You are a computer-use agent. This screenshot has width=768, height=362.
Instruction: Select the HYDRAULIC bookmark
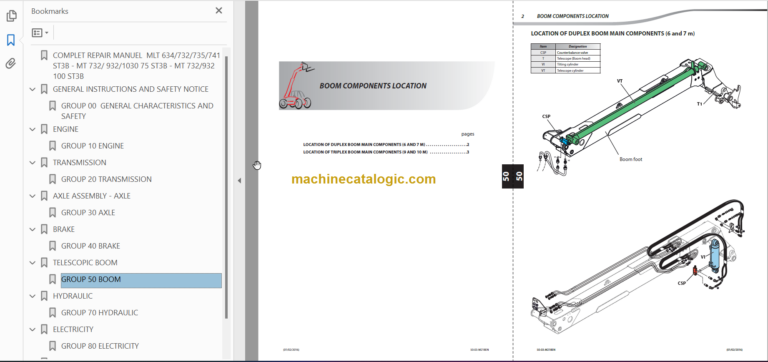click(72, 296)
